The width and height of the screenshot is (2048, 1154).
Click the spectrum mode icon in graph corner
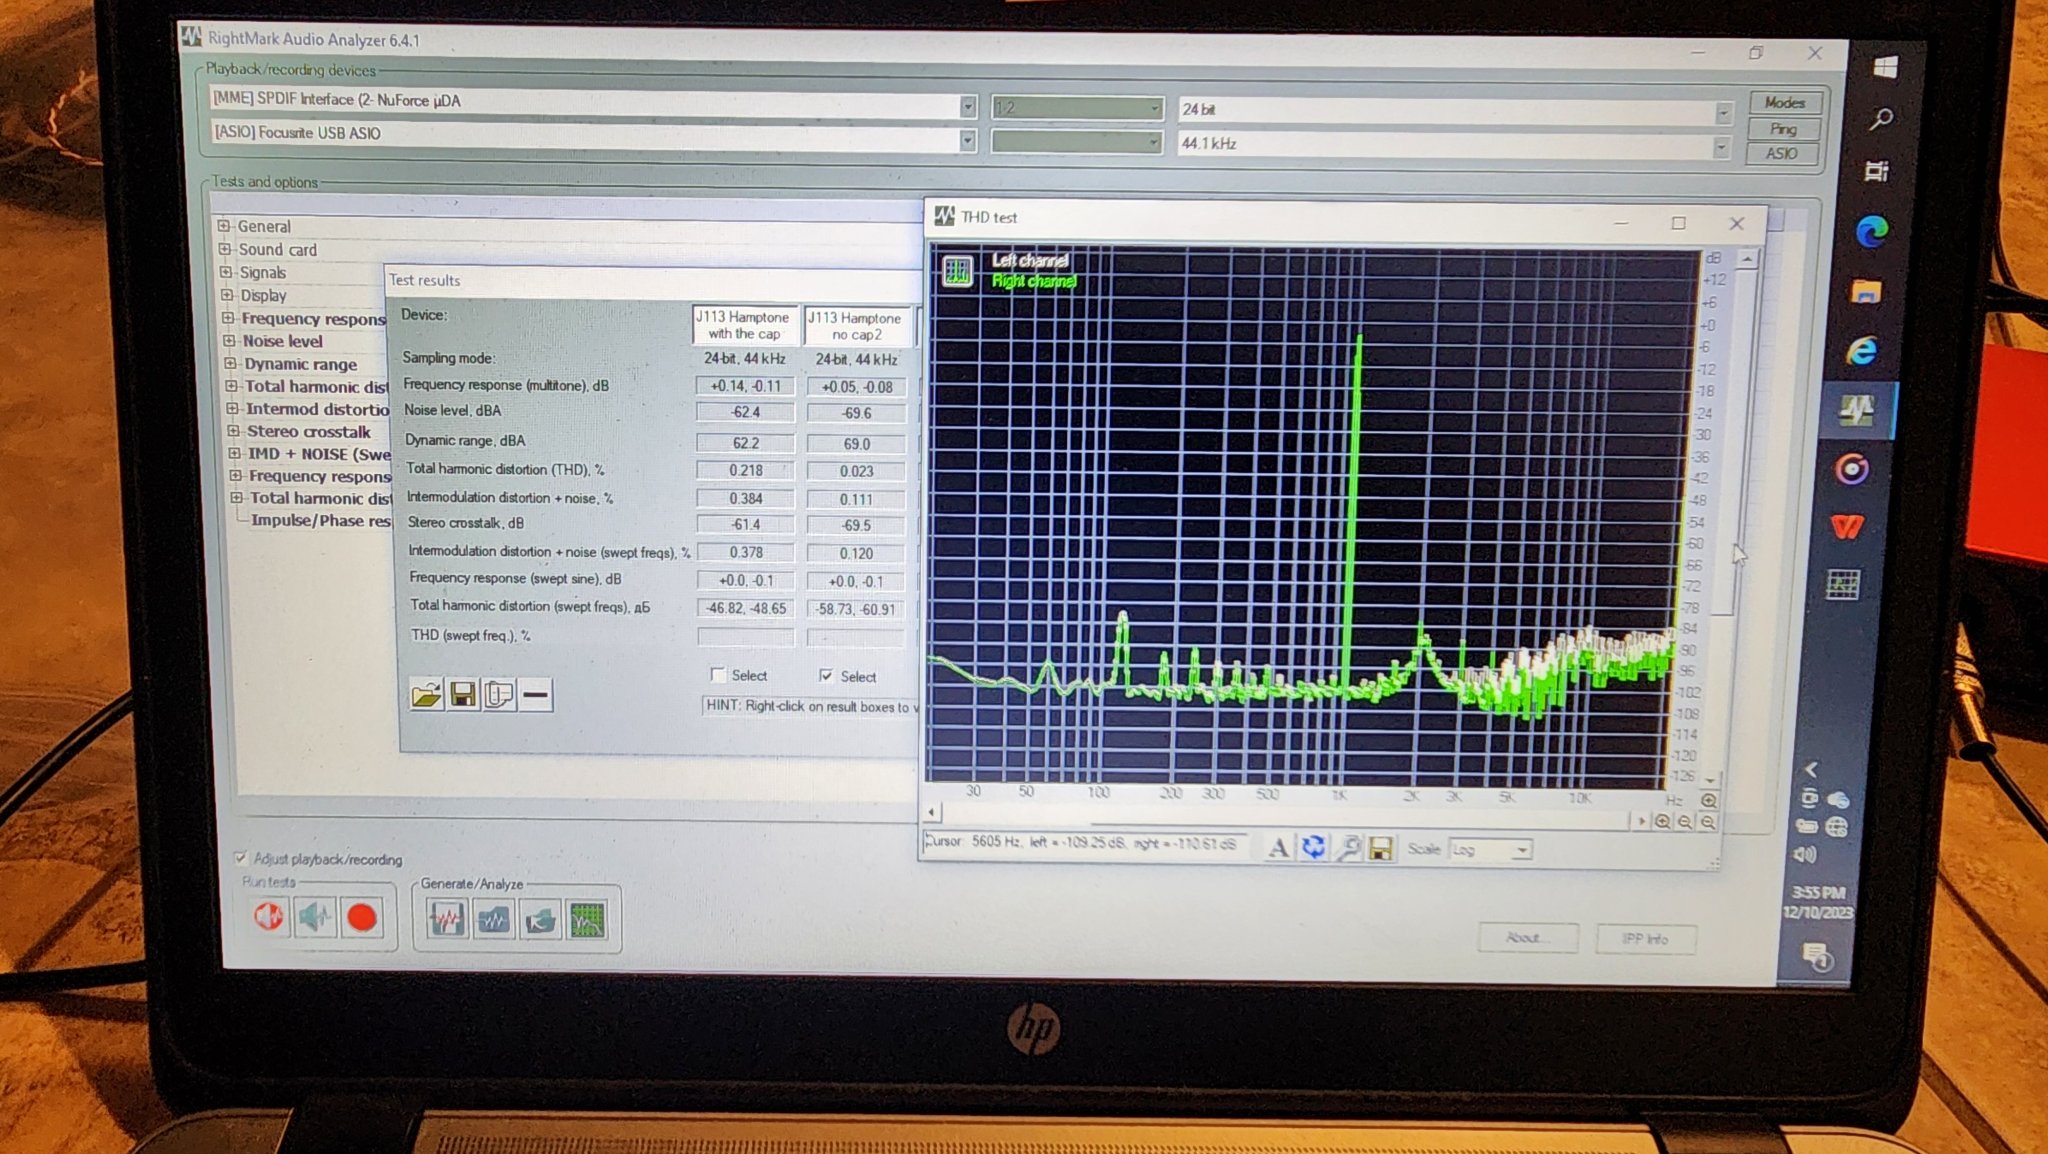pyautogui.click(x=958, y=271)
